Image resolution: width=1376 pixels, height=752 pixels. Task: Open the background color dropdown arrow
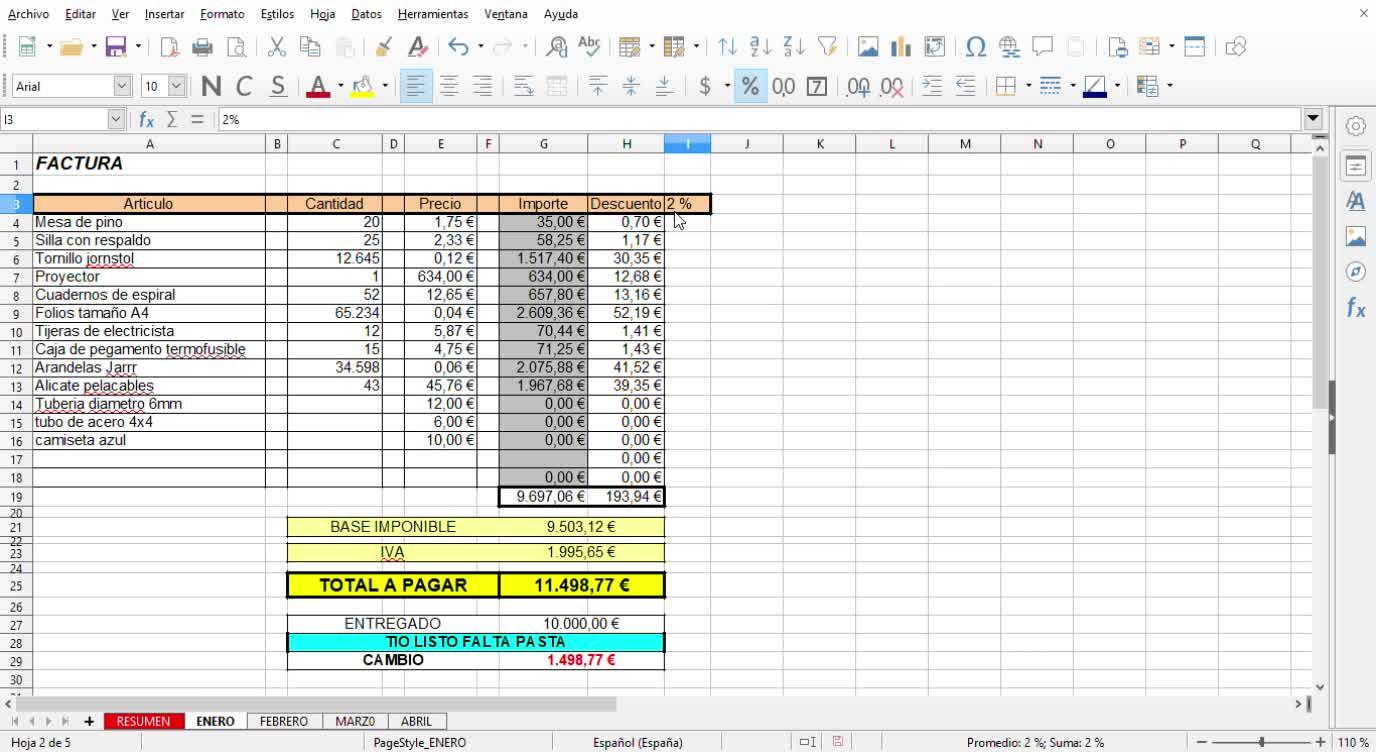click(384, 86)
